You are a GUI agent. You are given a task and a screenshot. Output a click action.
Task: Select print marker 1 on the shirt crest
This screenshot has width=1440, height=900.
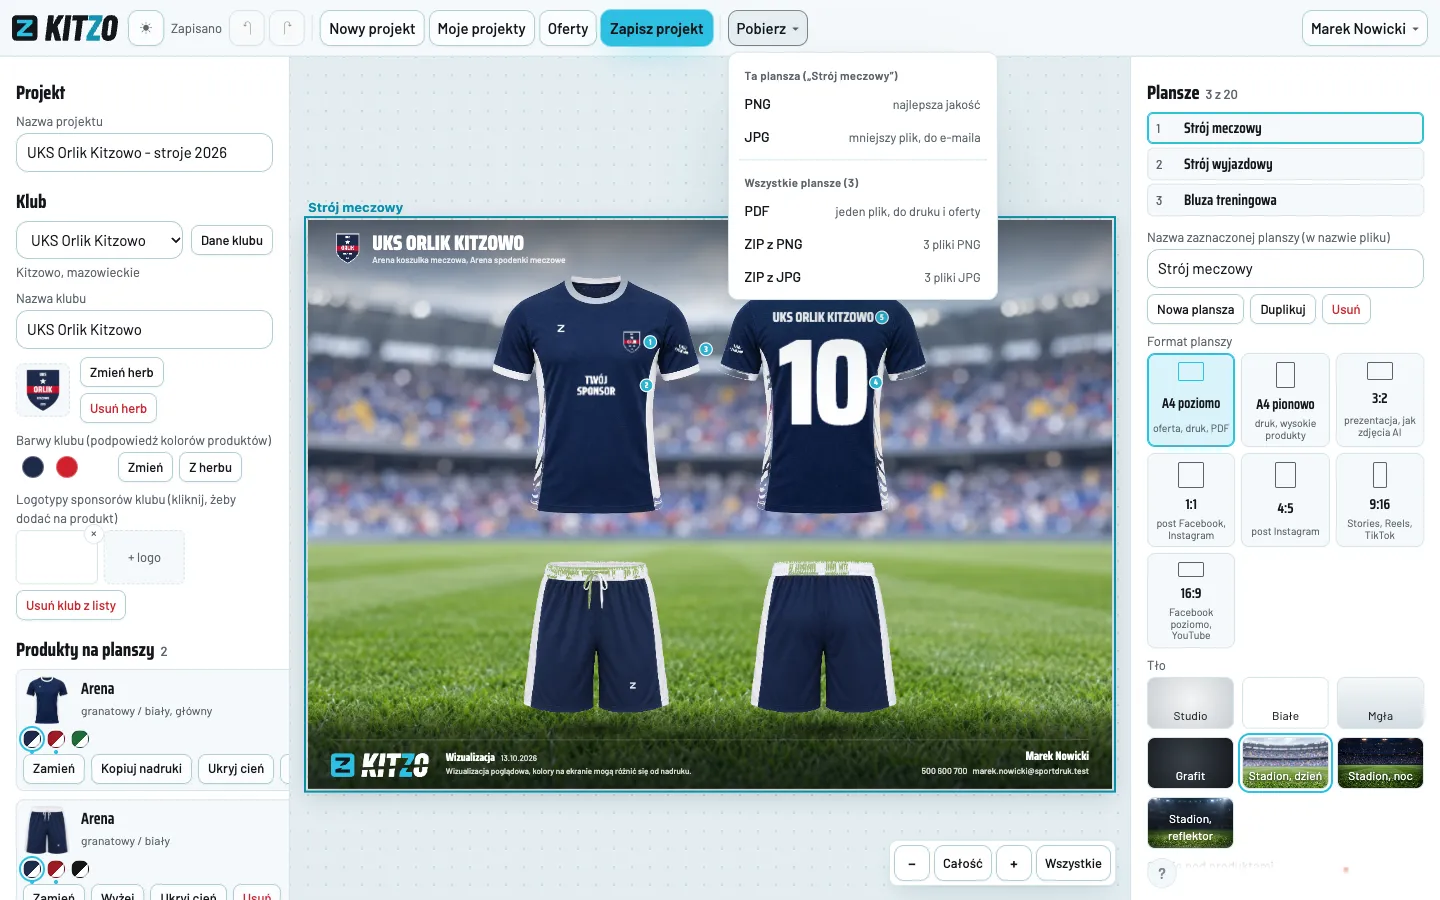coord(650,342)
